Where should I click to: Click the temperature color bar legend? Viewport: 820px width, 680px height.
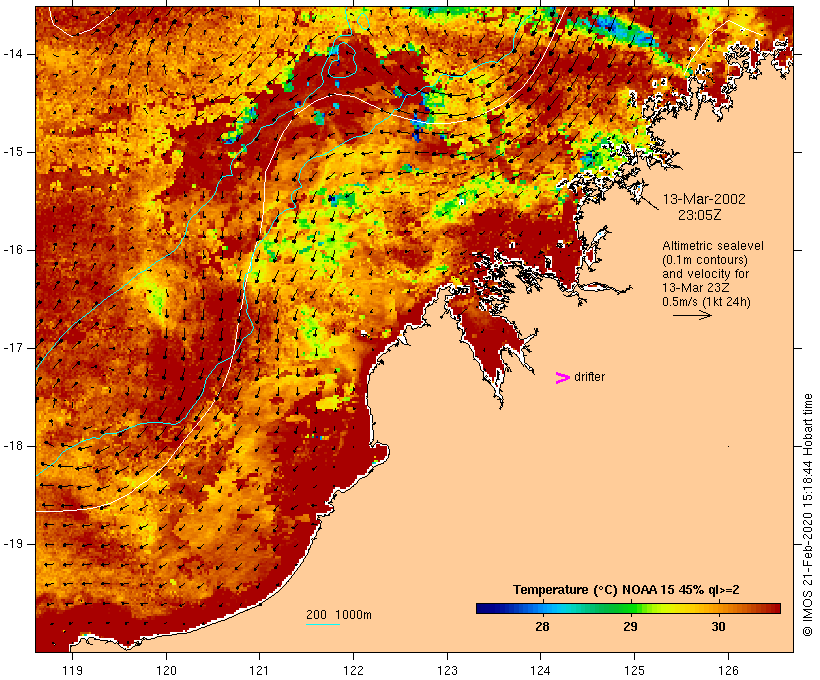pos(628,608)
